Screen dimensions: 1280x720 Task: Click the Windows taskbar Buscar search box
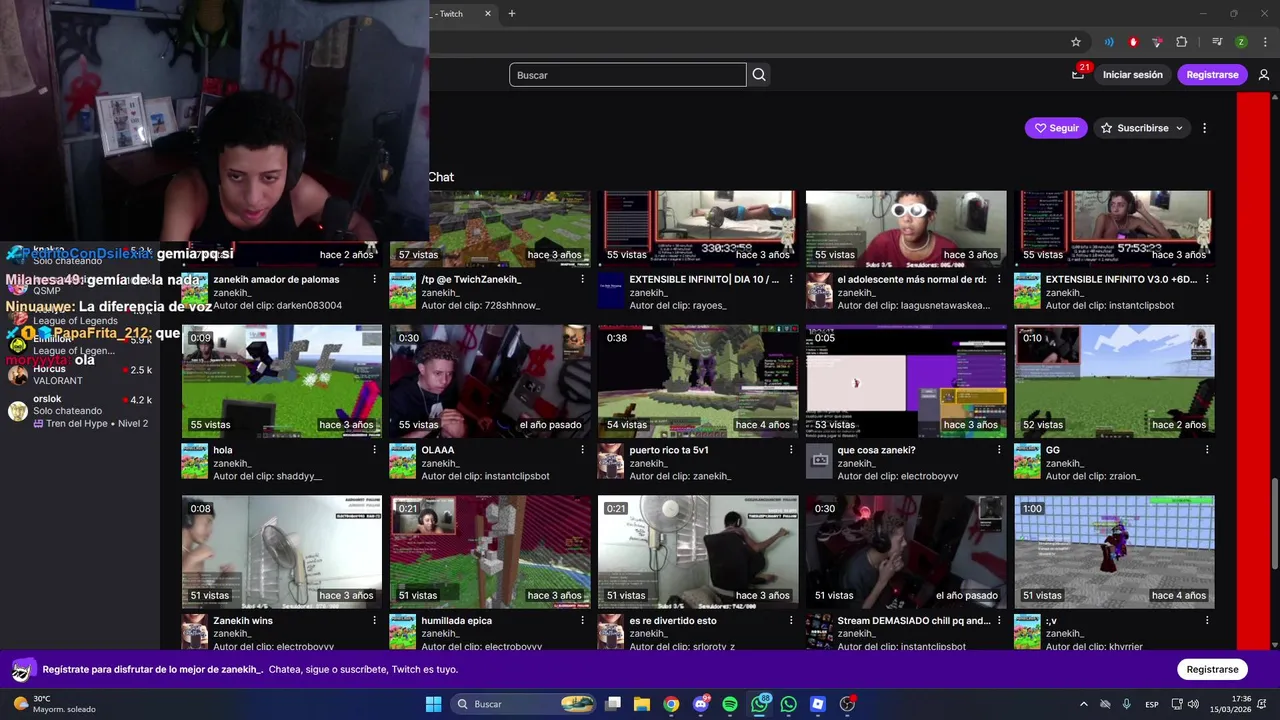[x=524, y=704]
